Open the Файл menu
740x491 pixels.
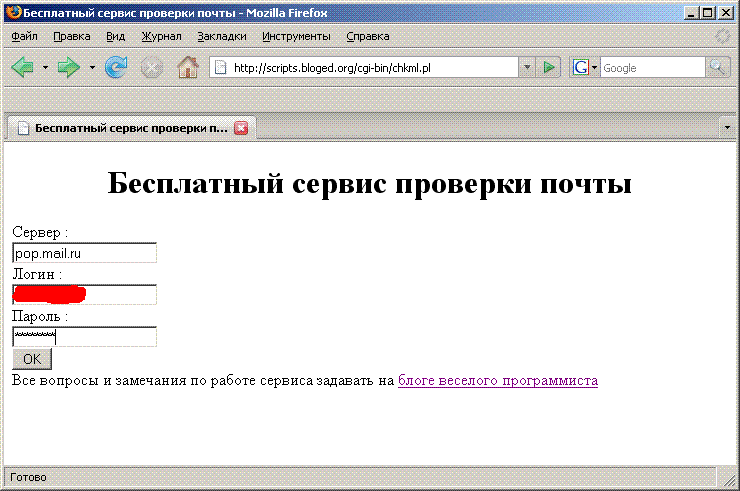[x=24, y=36]
